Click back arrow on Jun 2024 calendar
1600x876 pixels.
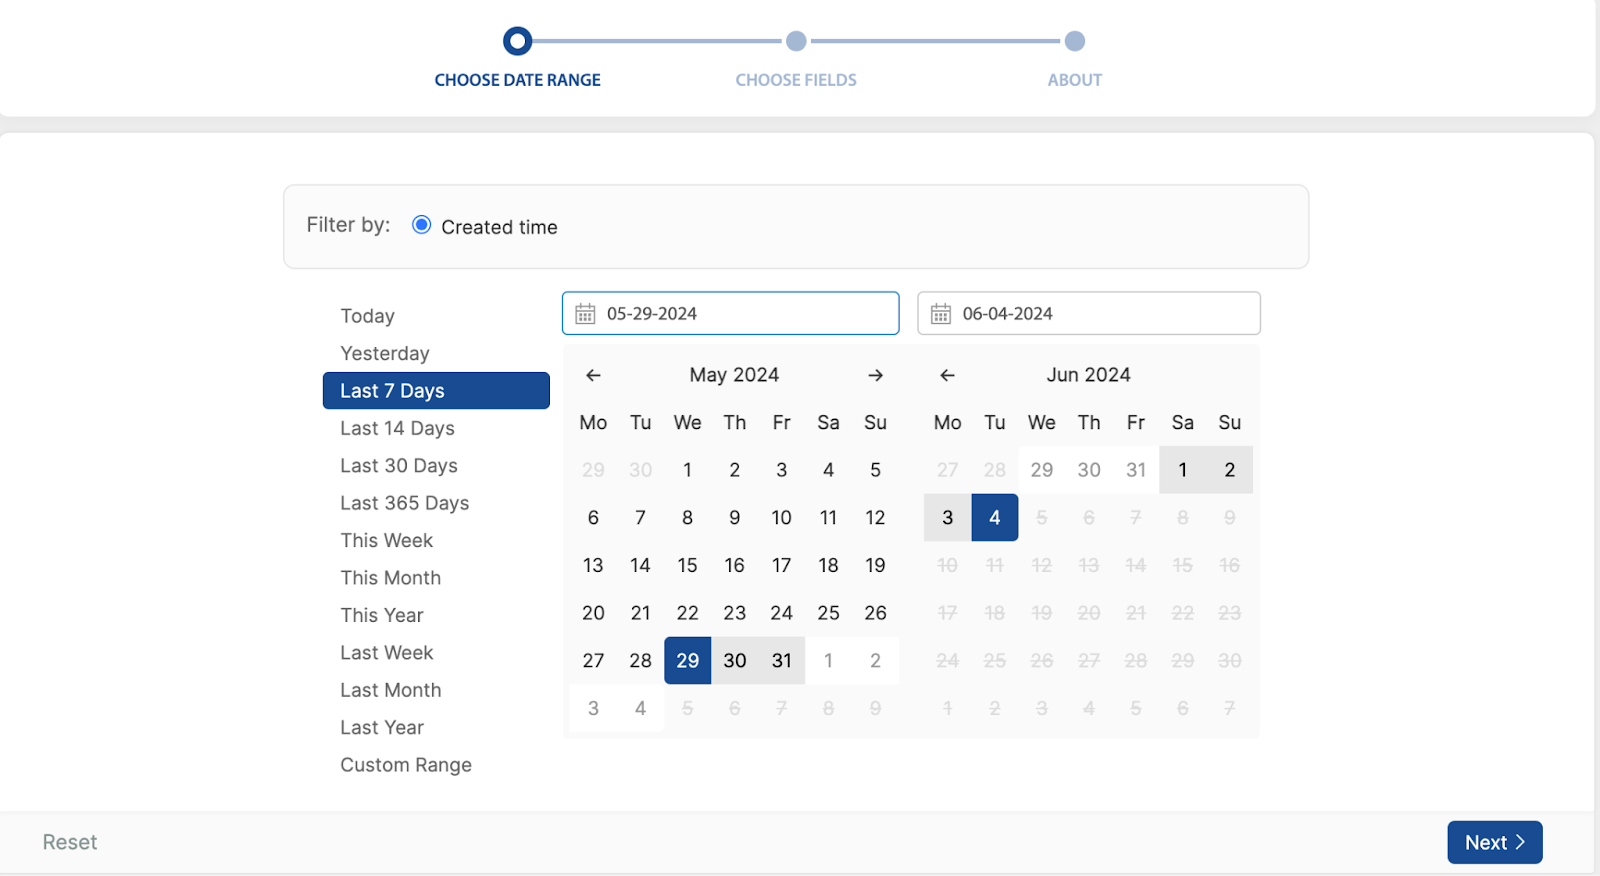[x=947, y=375]
